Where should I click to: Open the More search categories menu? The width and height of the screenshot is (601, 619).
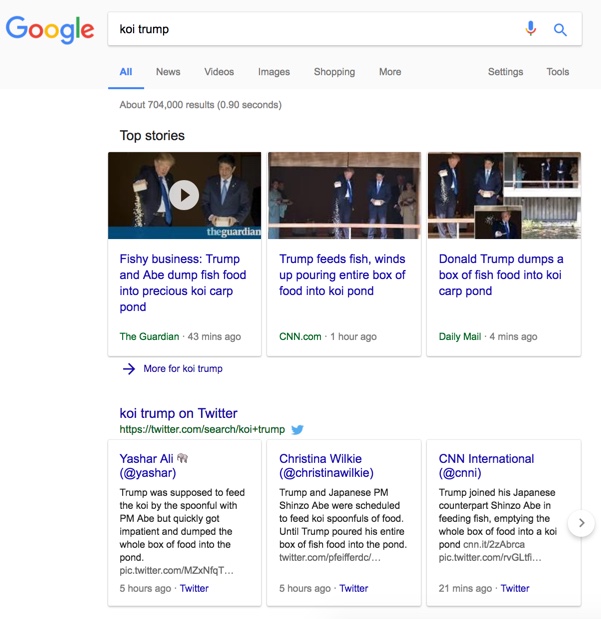[390, 72]
